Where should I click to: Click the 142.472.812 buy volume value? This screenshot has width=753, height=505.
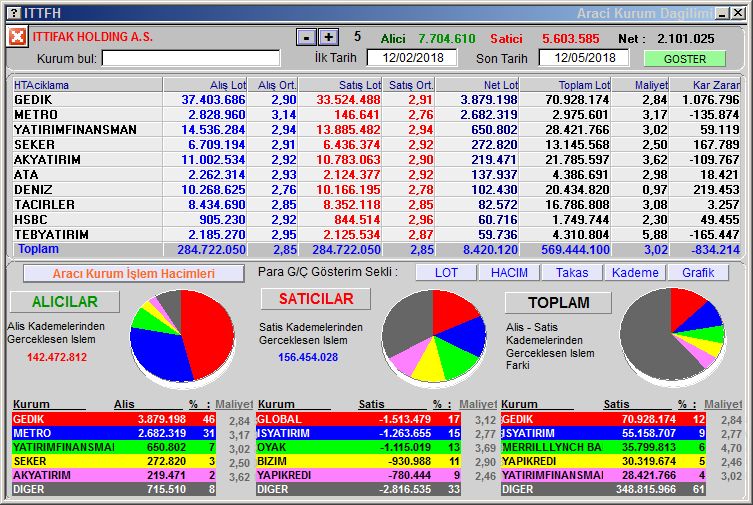(57, 357)
